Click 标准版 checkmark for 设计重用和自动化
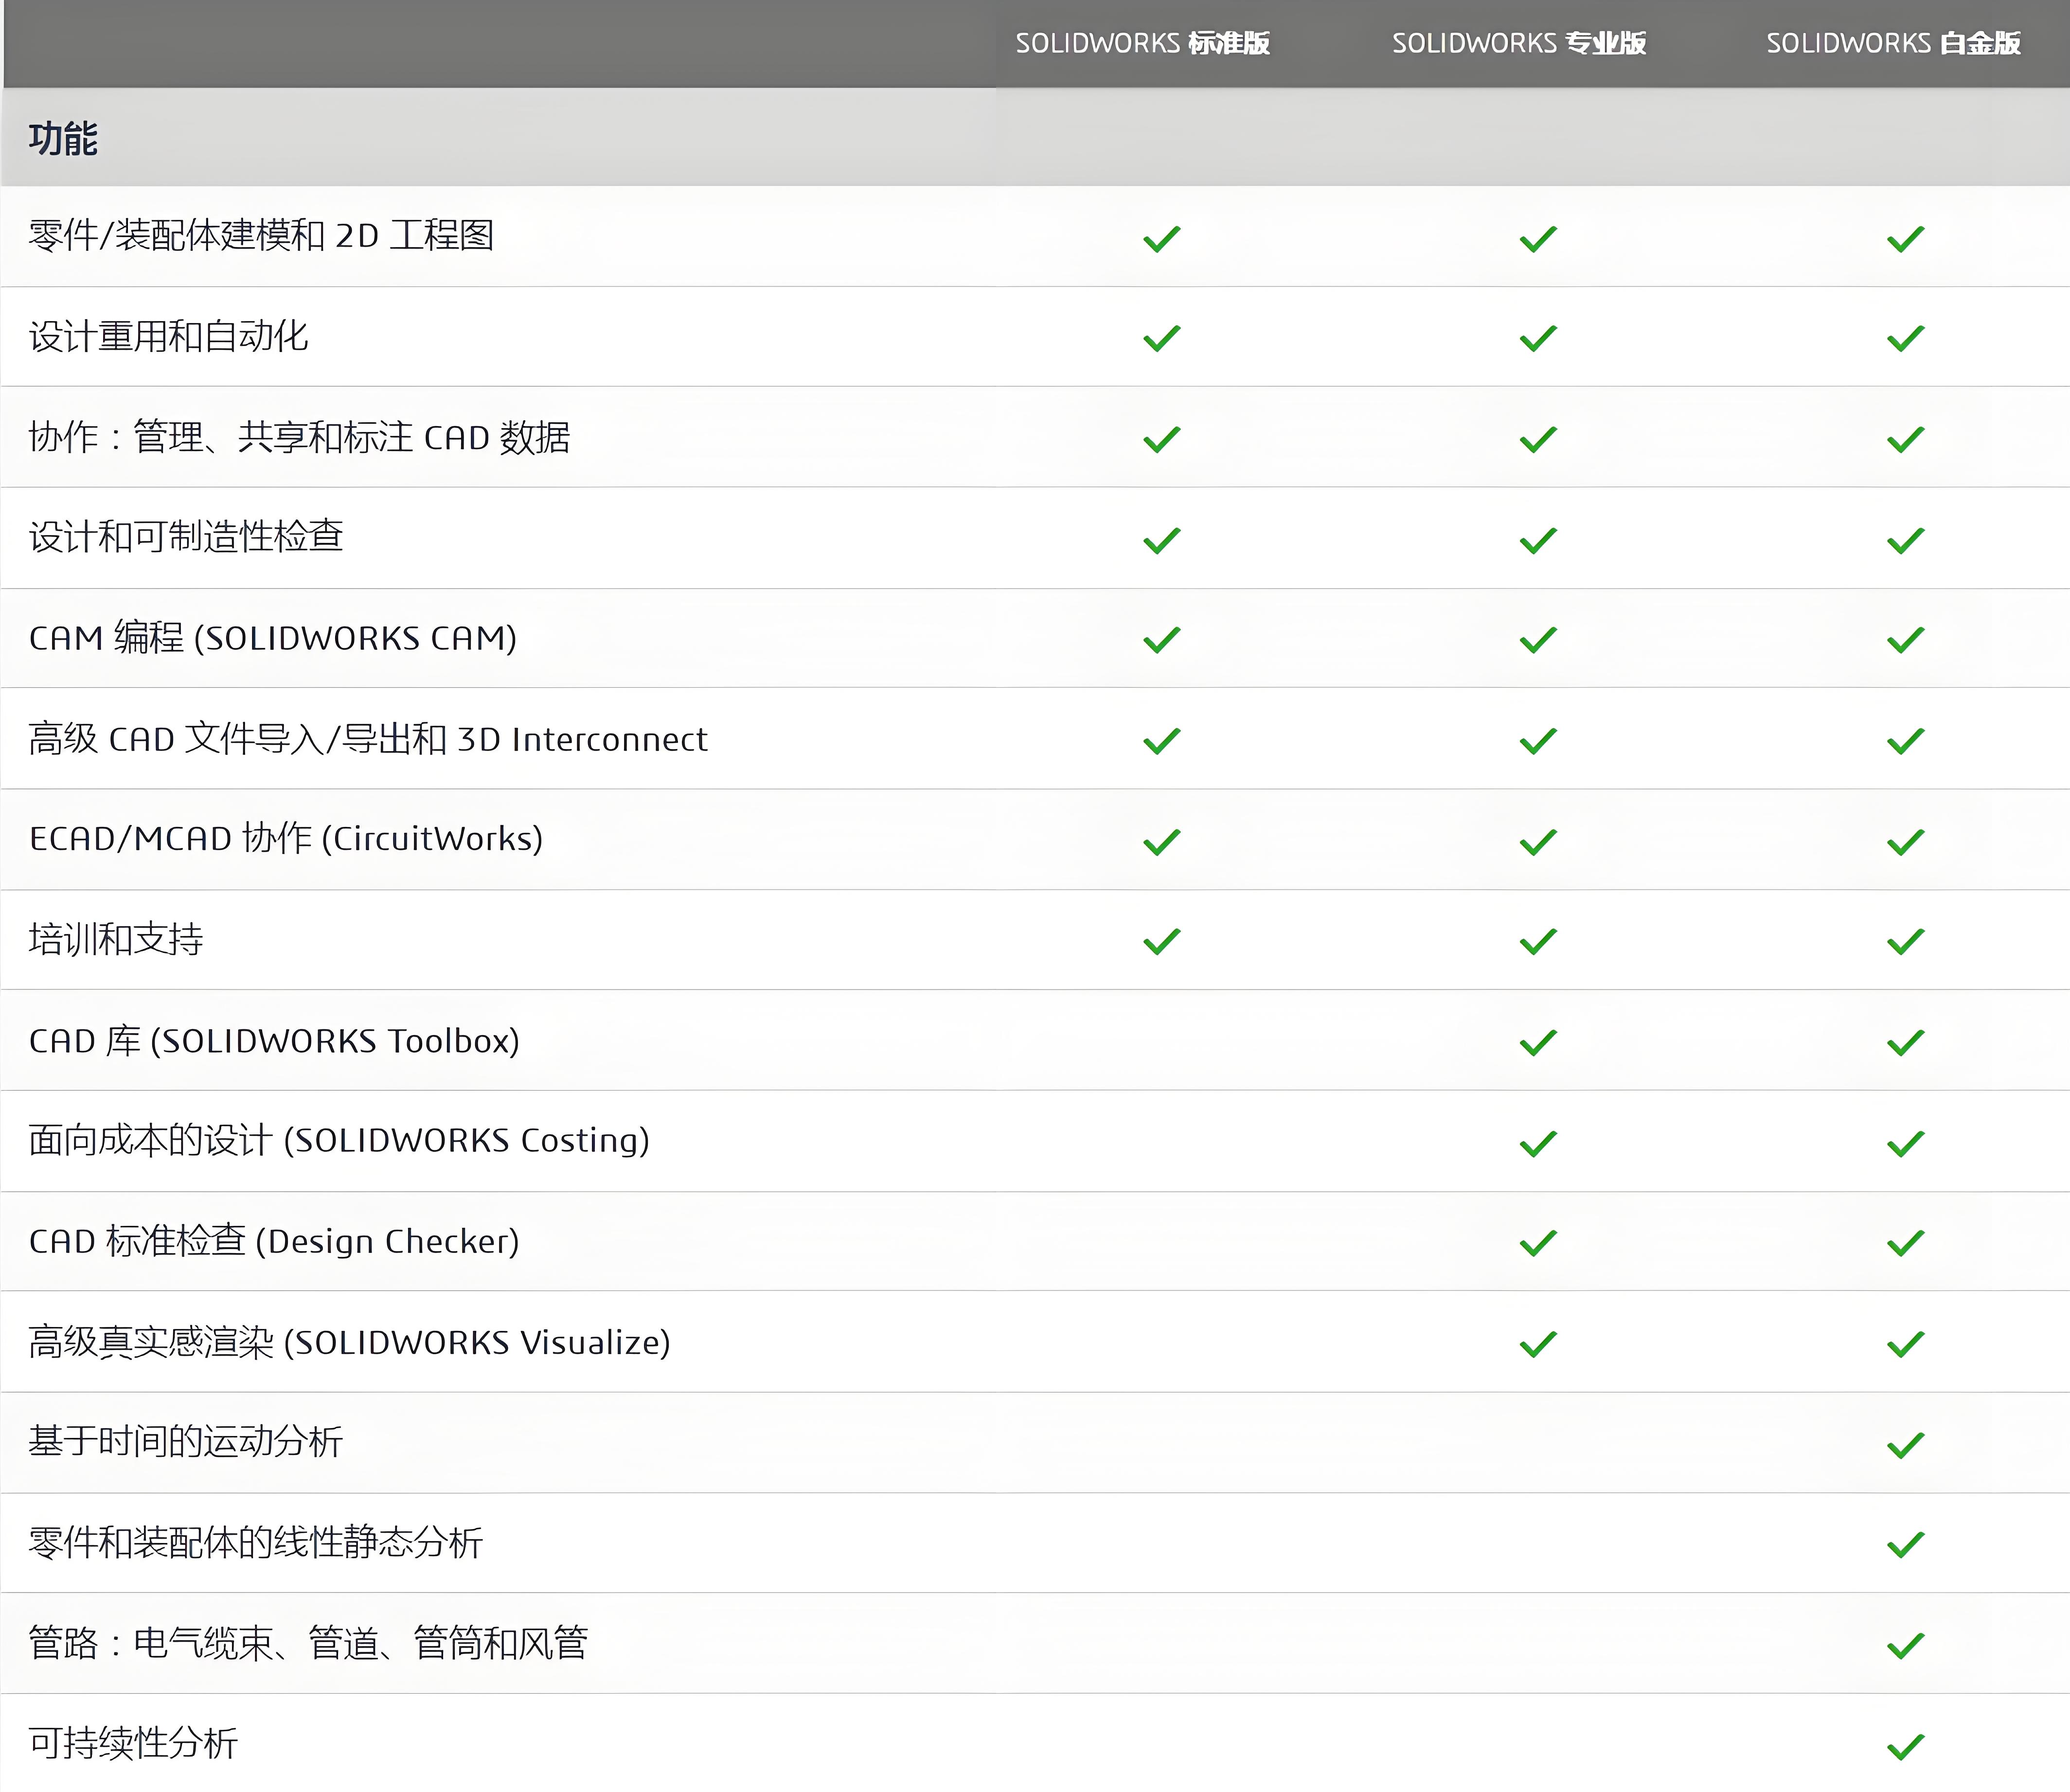 1162,338
